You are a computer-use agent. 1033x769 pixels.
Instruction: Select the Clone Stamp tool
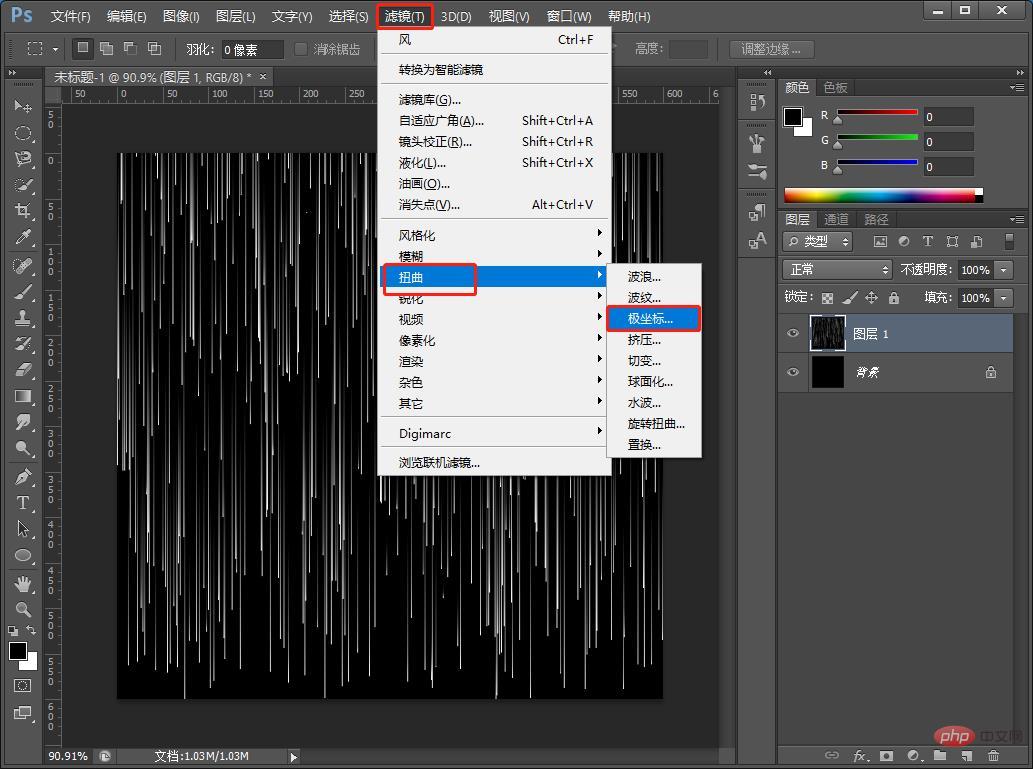coord(23,318)
